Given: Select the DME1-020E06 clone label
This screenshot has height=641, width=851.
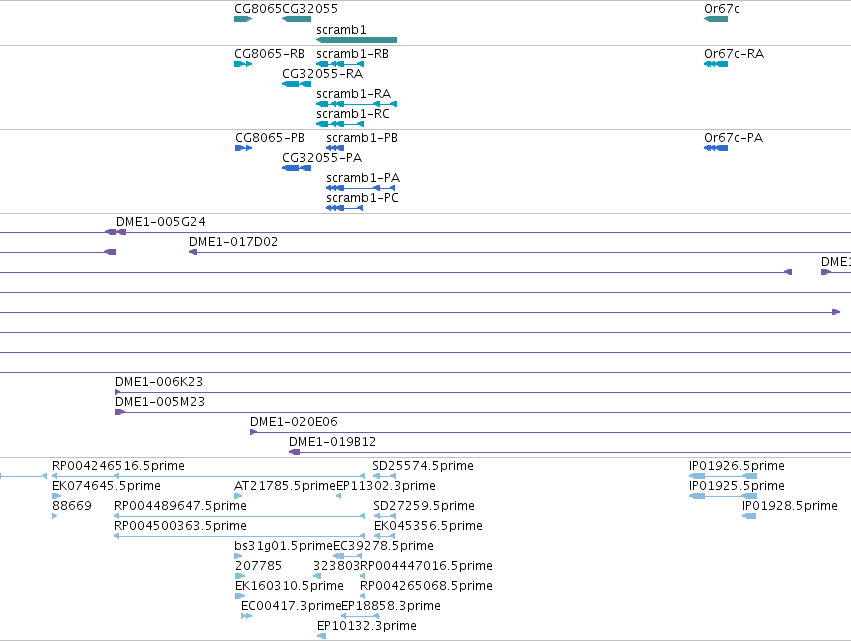Looking at the screenshot, I should coord(294,422).
